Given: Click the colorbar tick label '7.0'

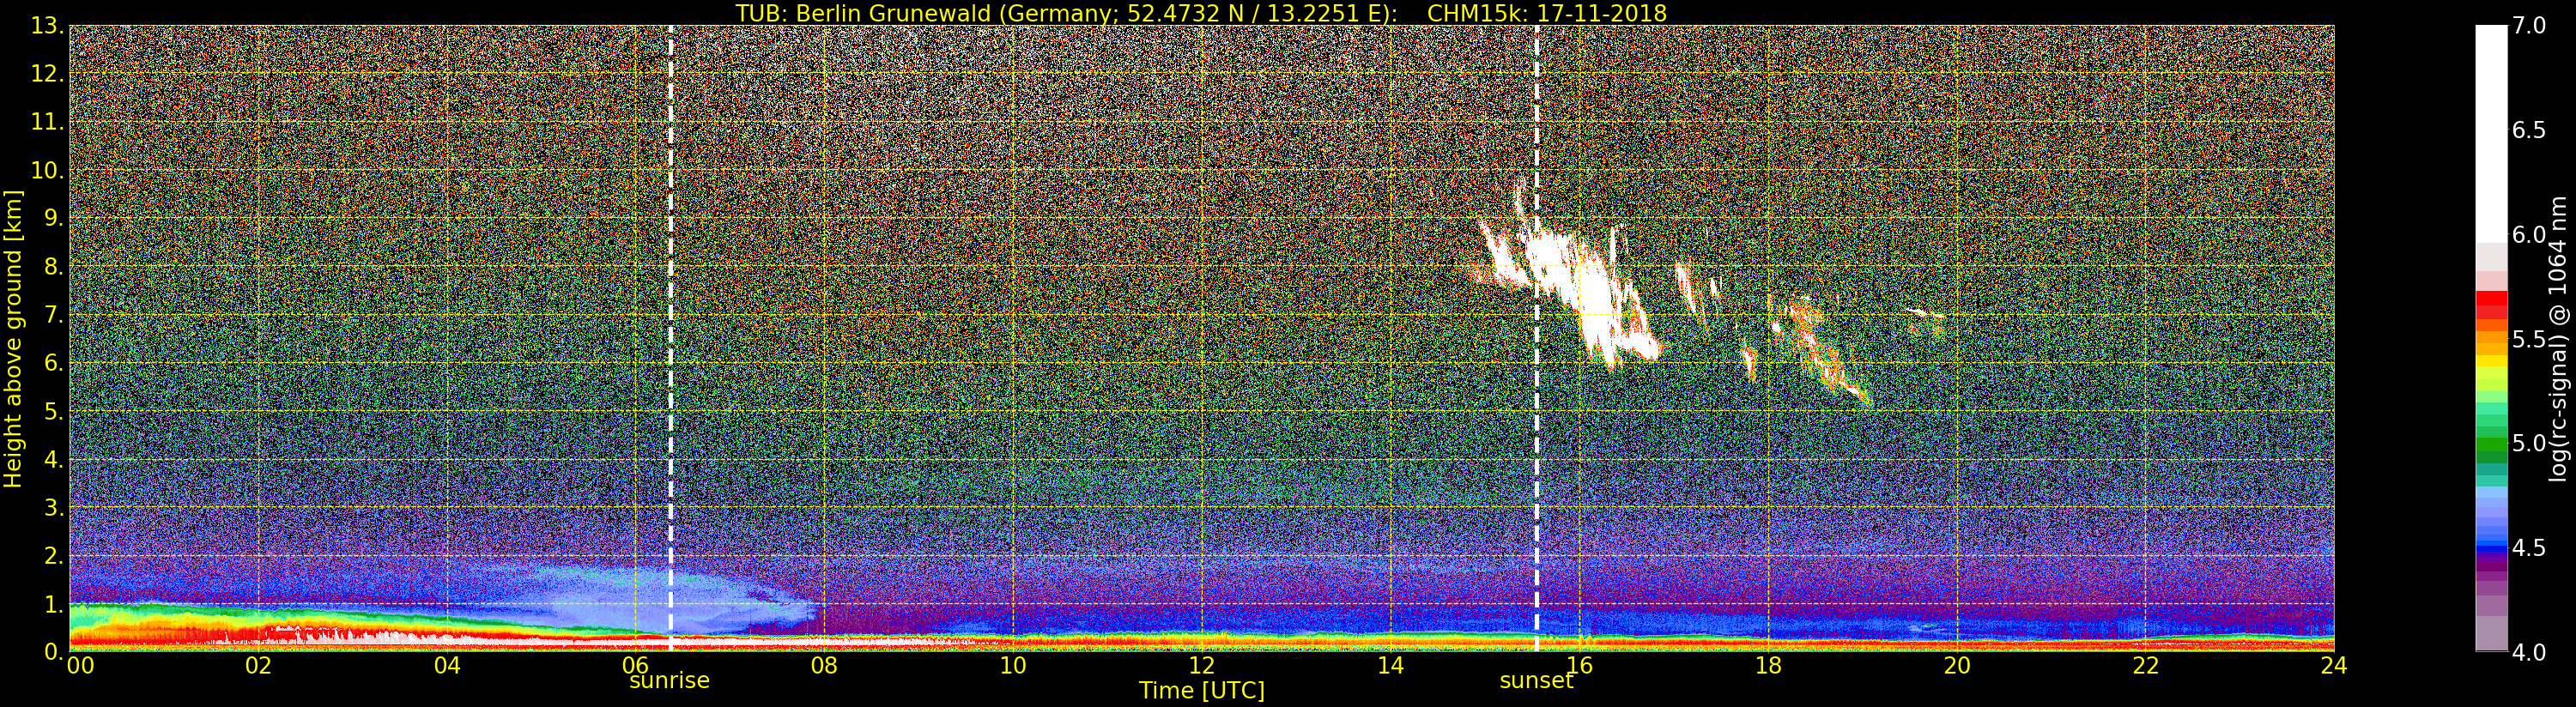Looking at the screenshot, I should pyautogui.click(x=2529, y=26).
